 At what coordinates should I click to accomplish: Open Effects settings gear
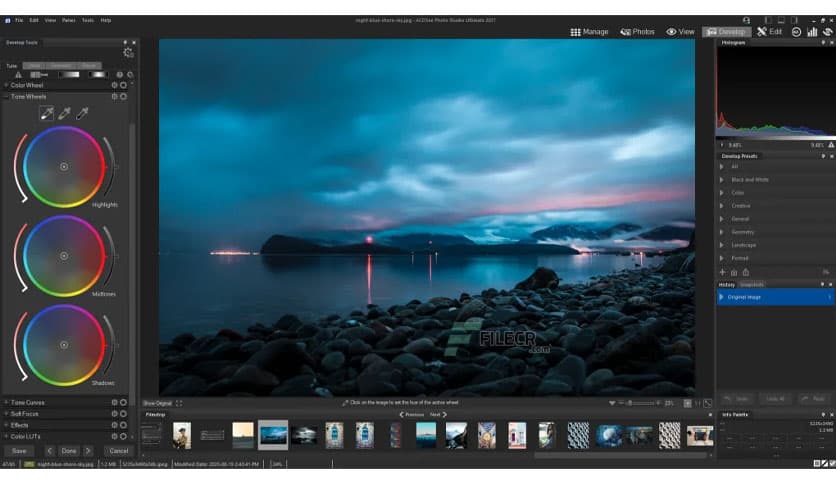pyautogui.click(x=114, y=425)
